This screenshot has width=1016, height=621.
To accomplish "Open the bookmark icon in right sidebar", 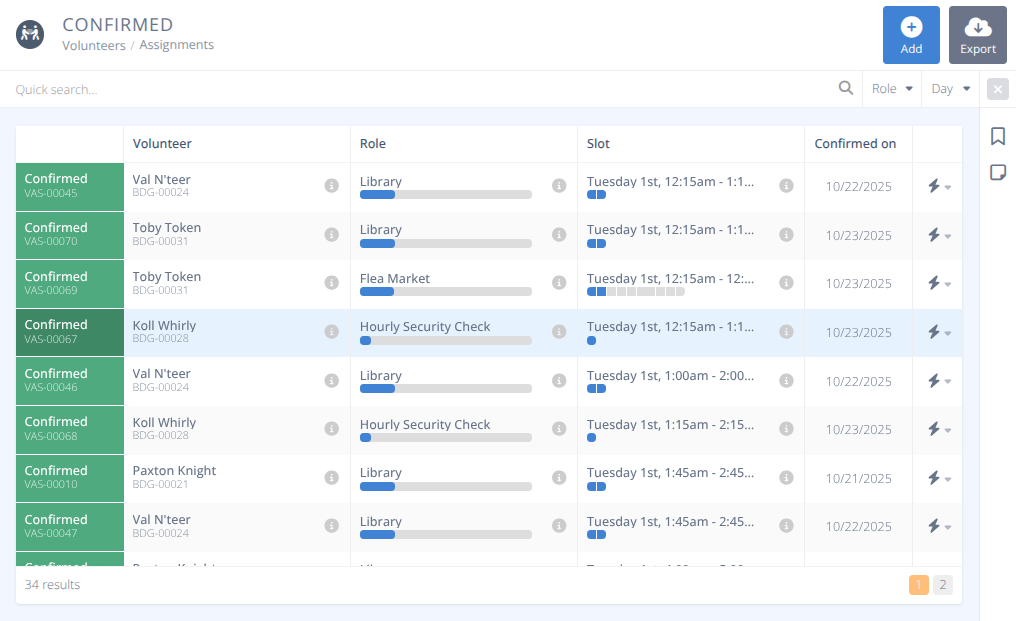I will coord(997,136).
